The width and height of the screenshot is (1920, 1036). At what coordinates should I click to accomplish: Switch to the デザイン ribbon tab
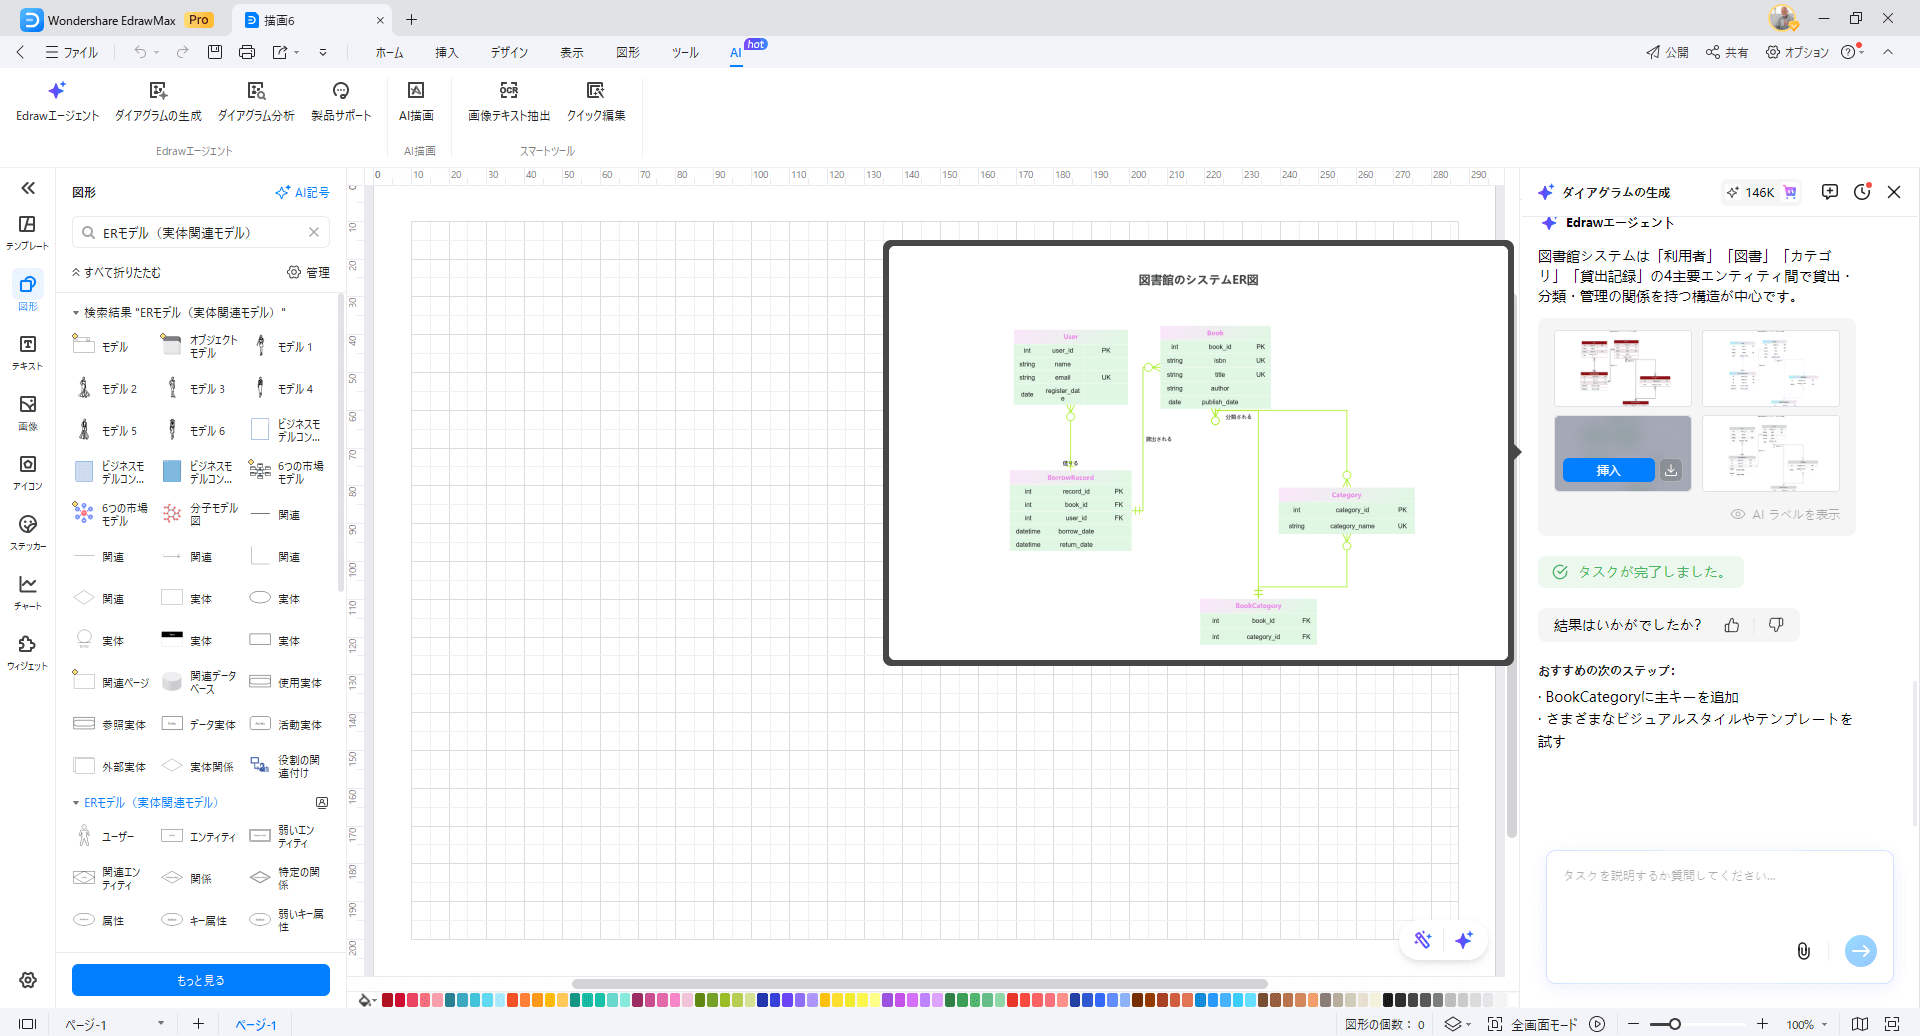point(509,52)
